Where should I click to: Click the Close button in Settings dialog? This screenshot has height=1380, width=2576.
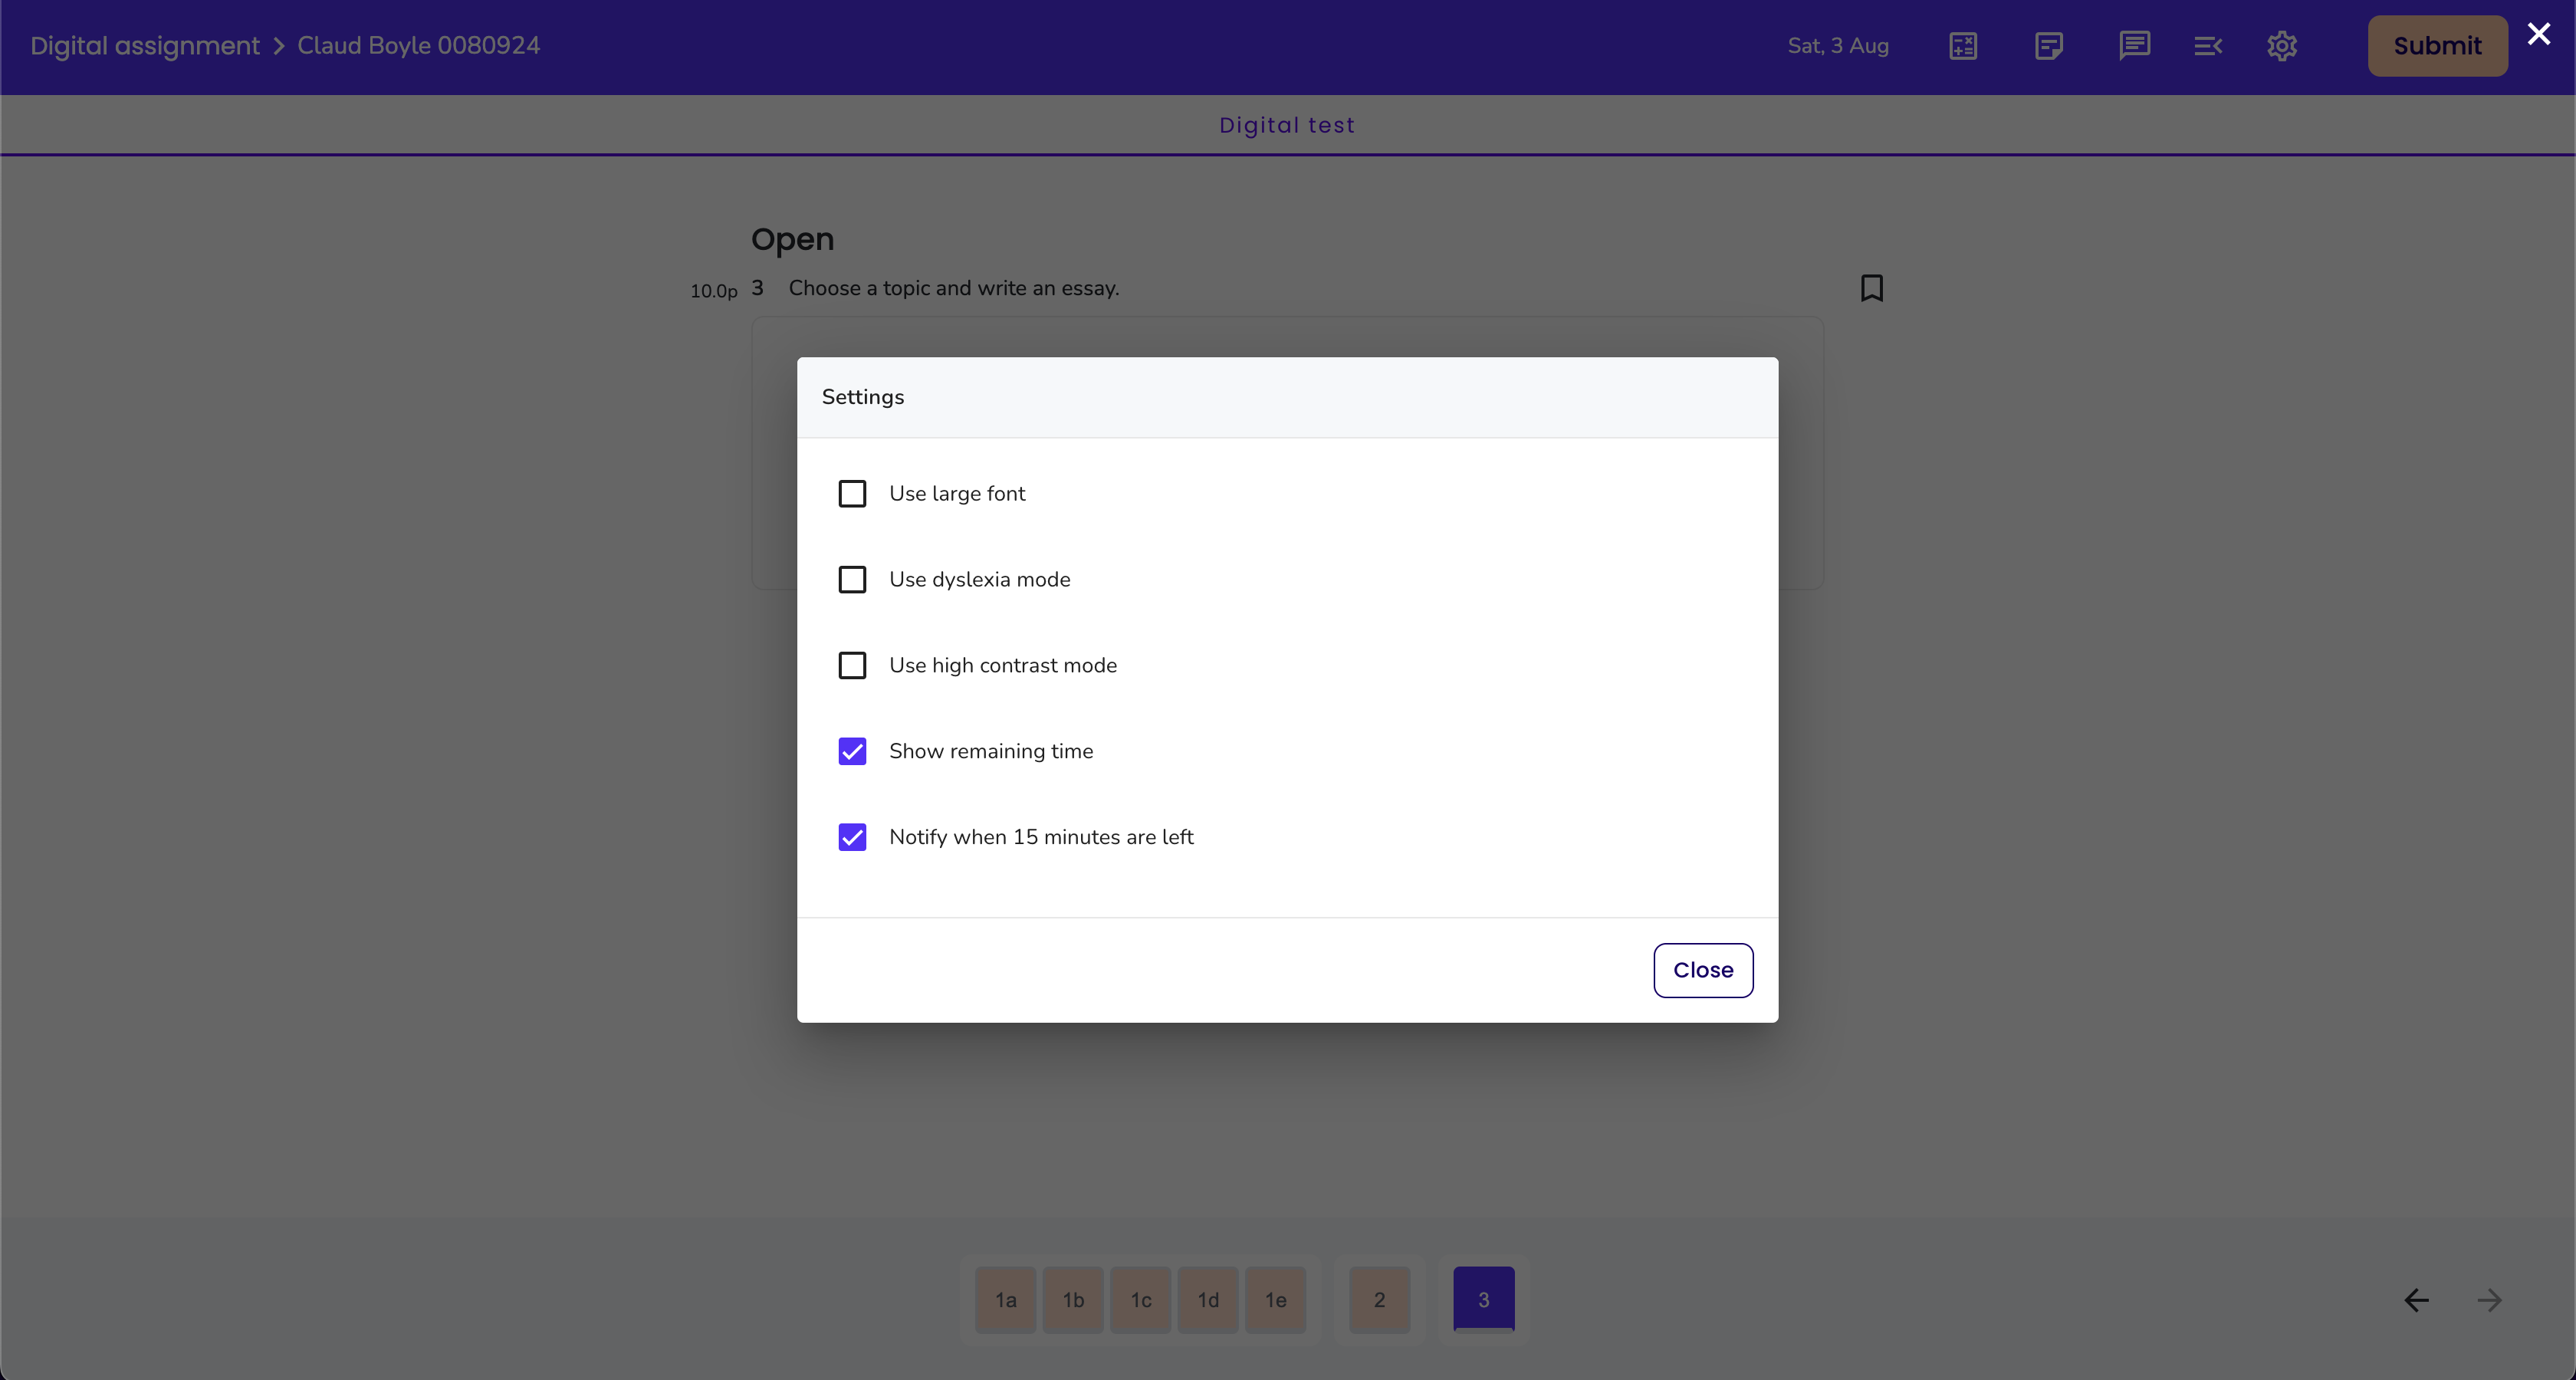(x=1703, y=970)
